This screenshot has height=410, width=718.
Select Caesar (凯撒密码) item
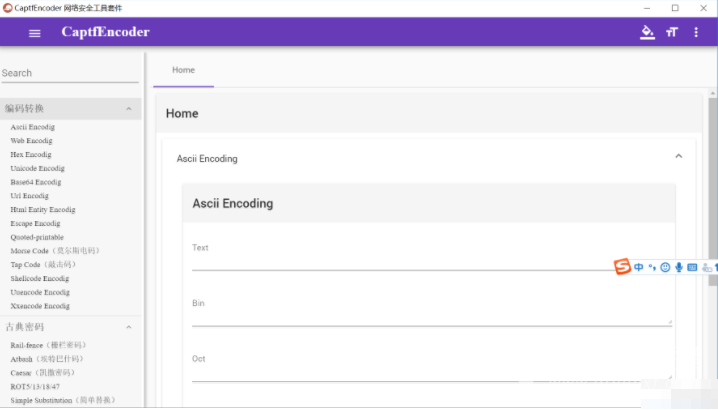[43, 372]
